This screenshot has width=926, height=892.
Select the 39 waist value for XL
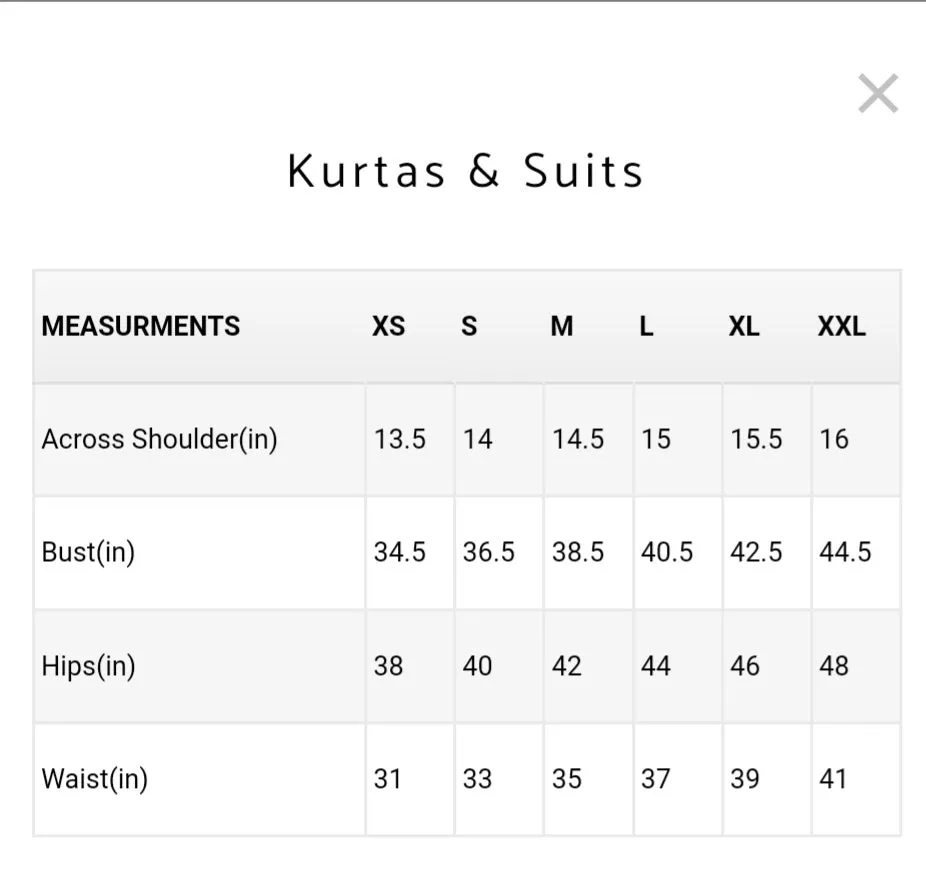tap(745, 779)
